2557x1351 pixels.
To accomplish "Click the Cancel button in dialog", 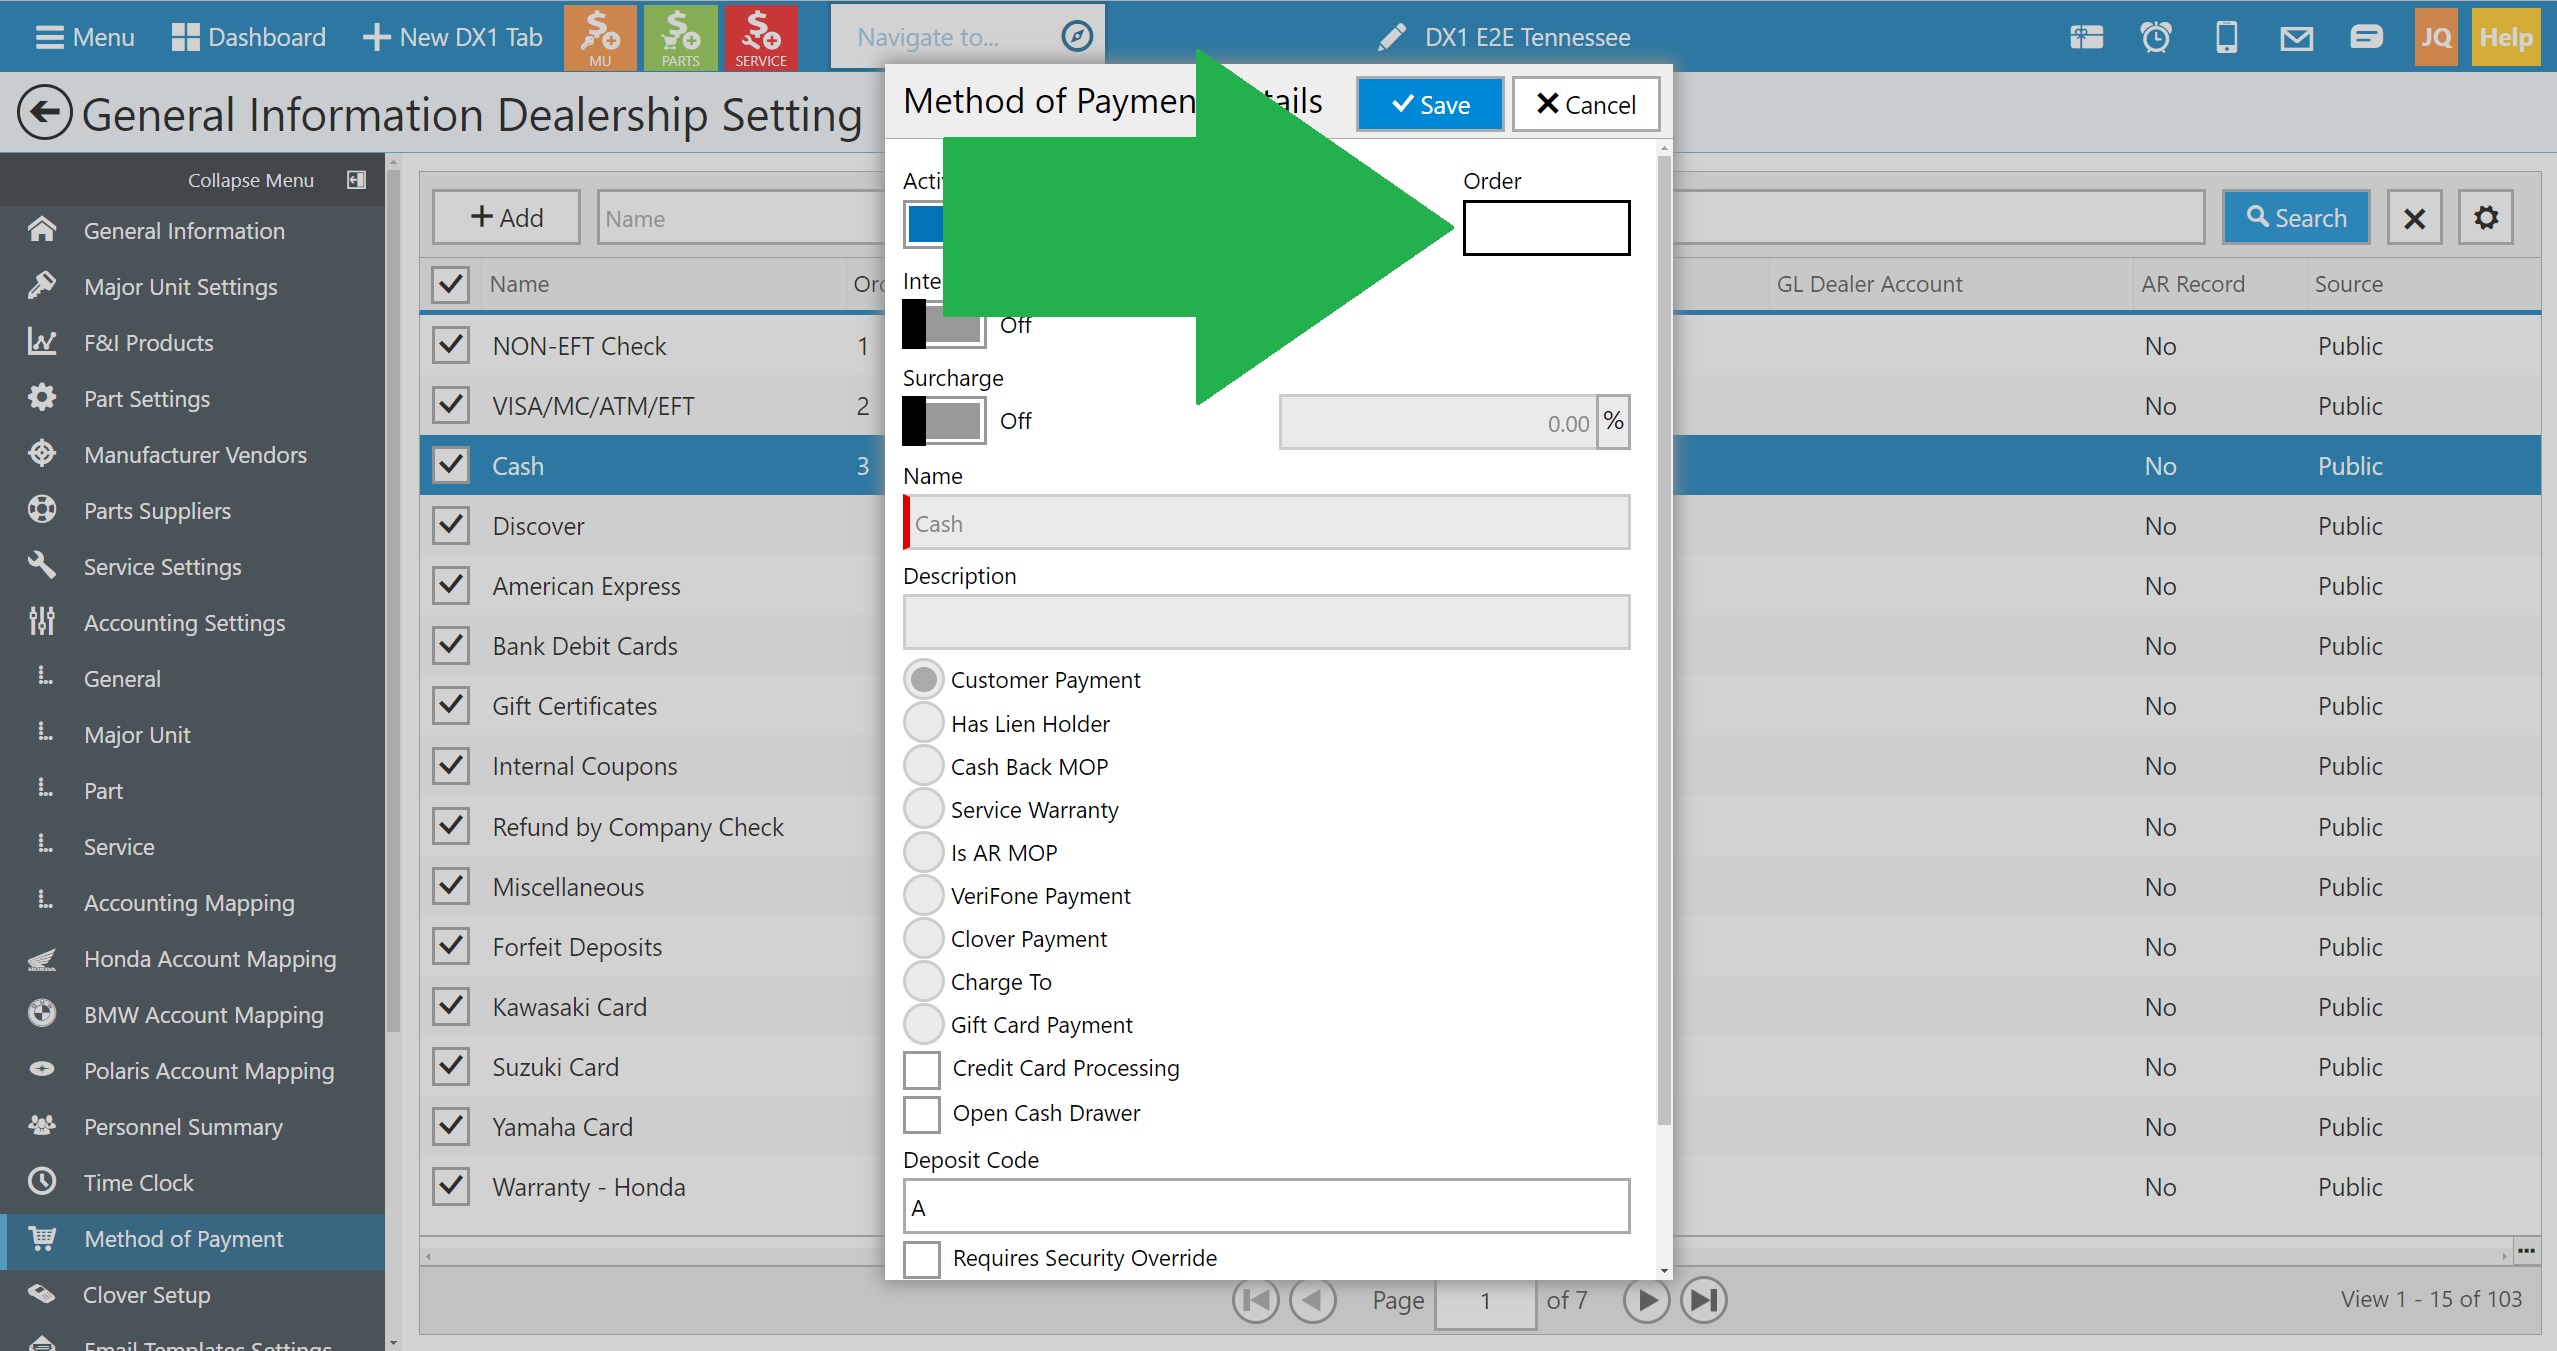I will pyautogui.click(x=1585, y=104).
